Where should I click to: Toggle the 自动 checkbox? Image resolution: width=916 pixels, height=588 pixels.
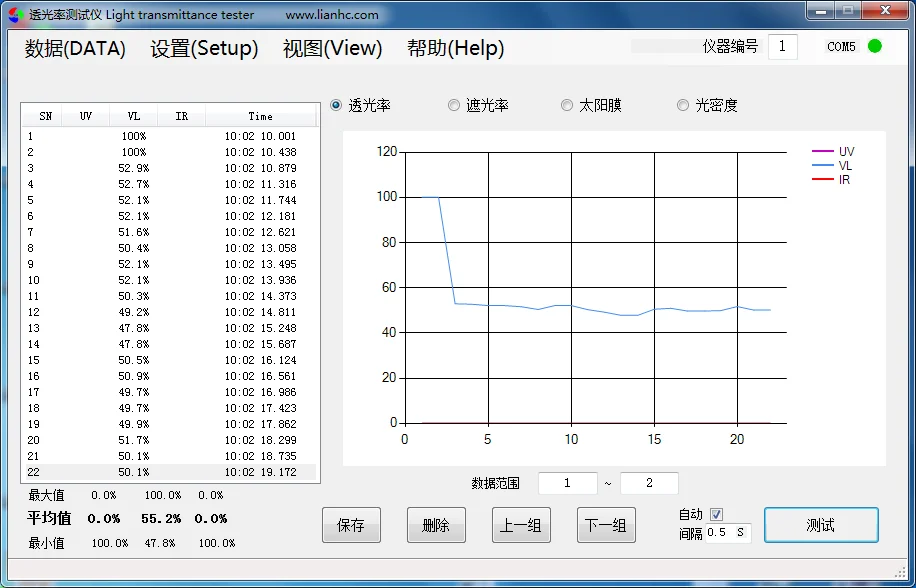[x=716, y=514]
